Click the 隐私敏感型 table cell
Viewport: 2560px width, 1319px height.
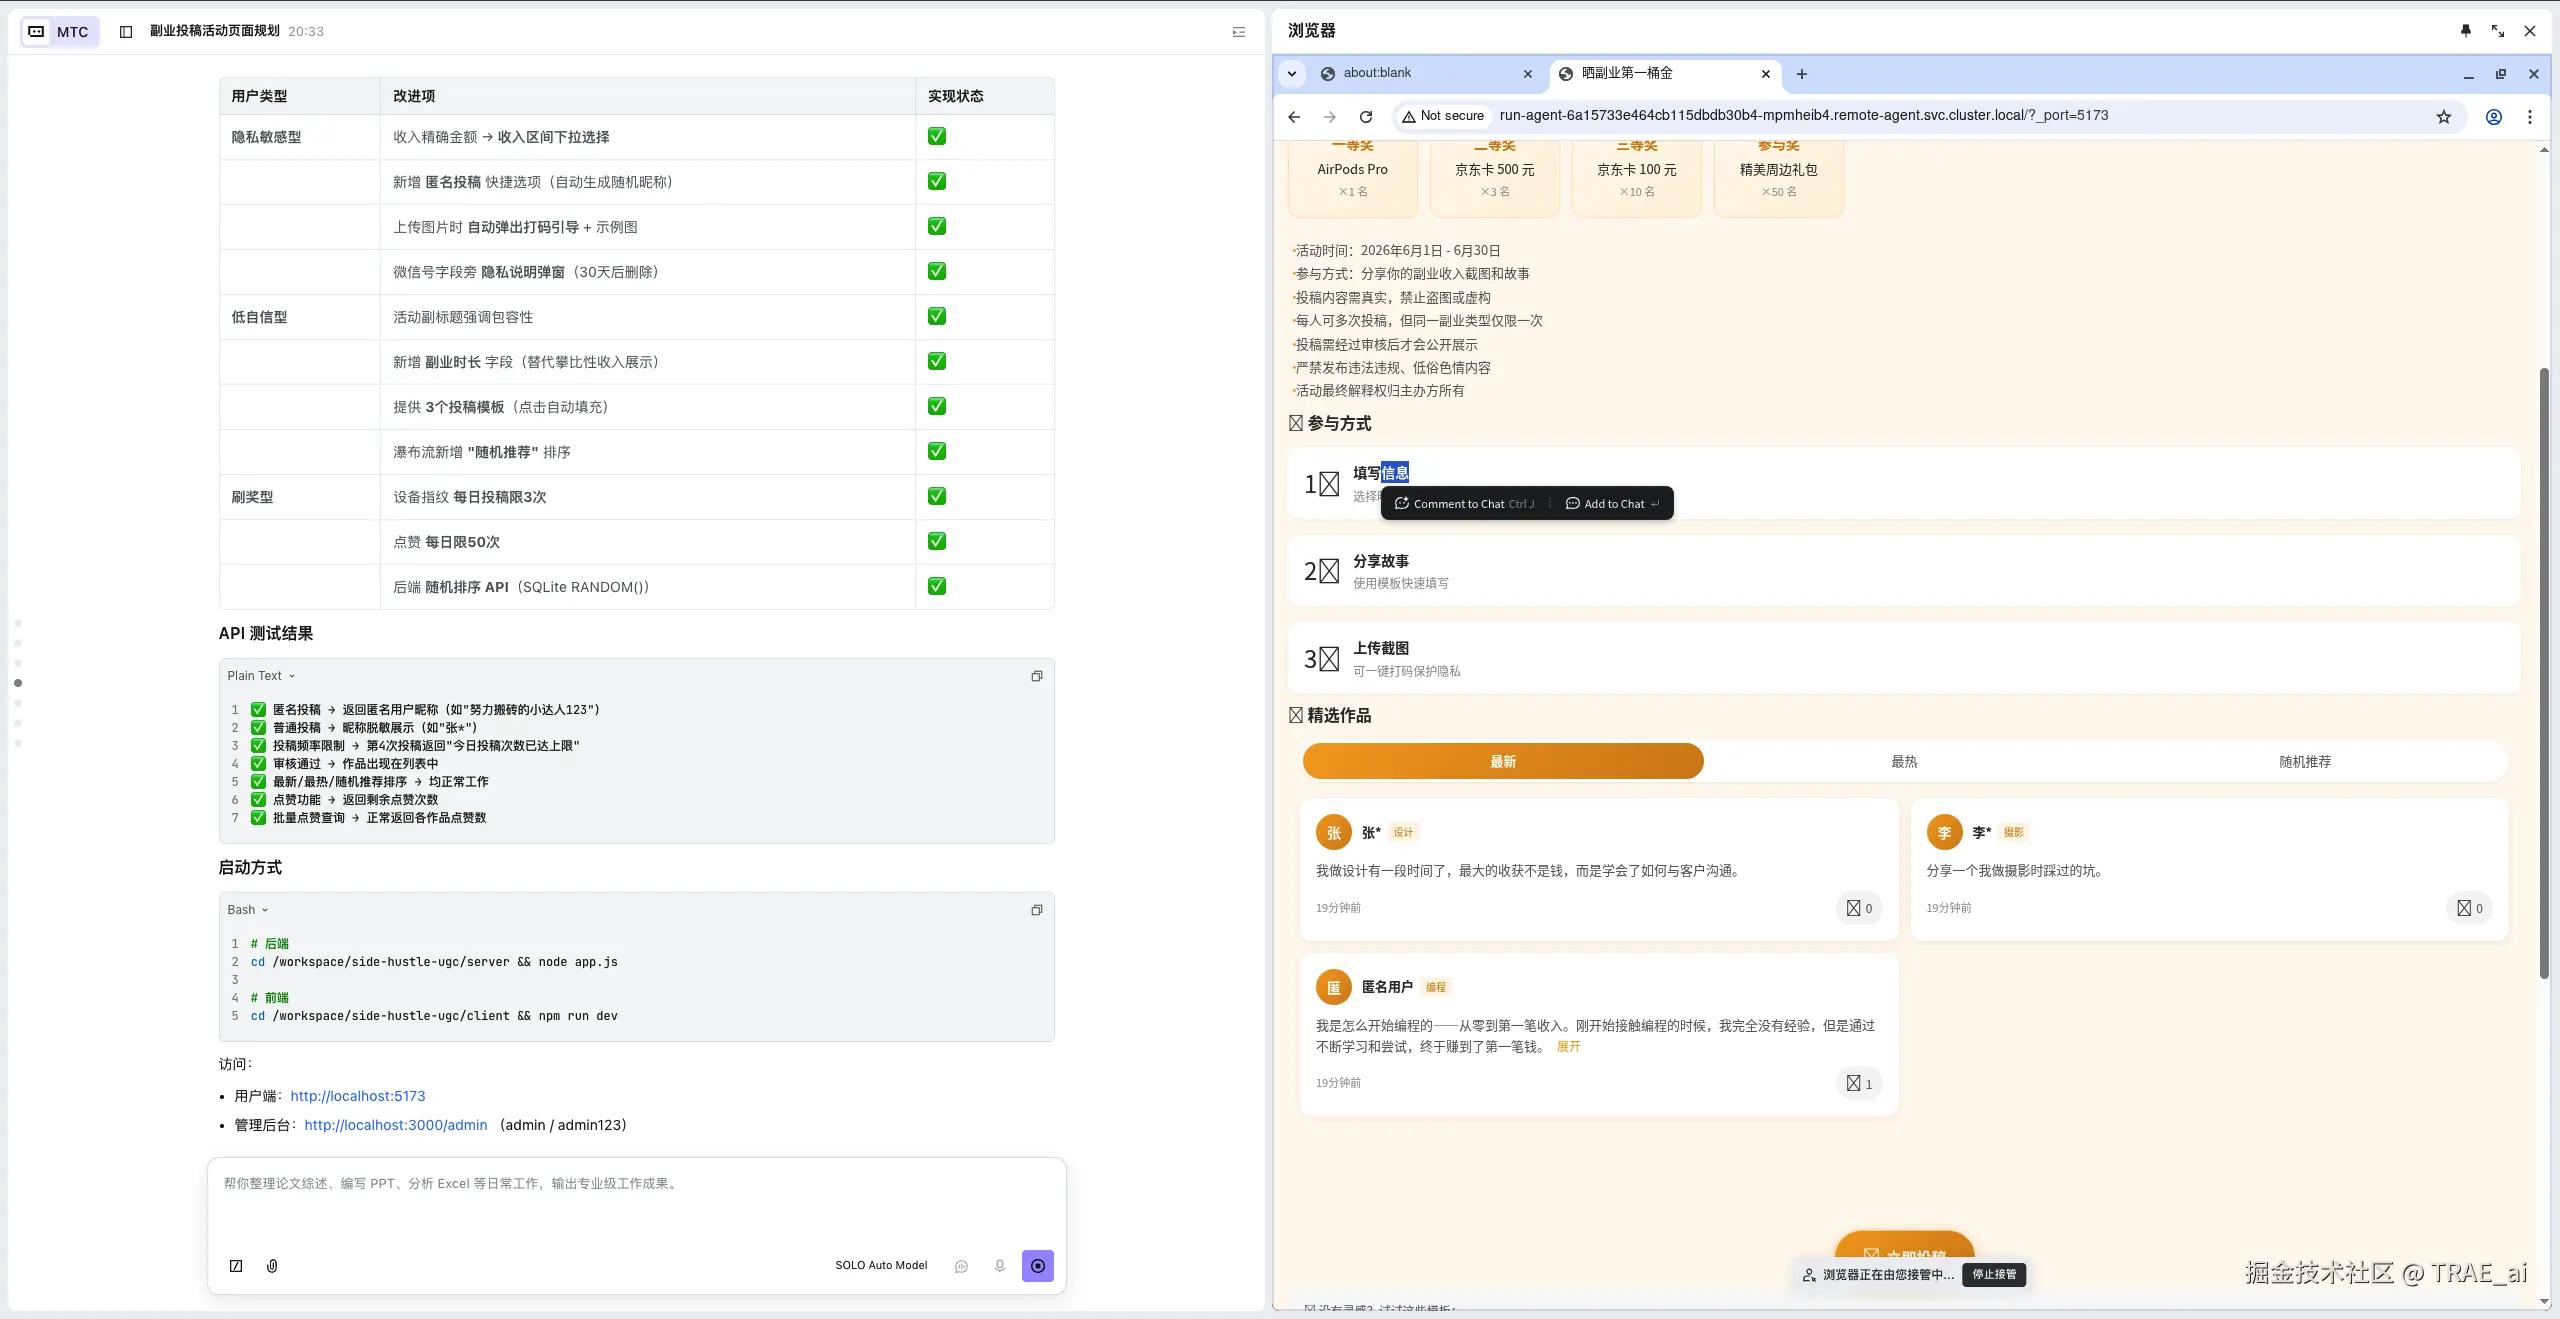click(299, 137)
